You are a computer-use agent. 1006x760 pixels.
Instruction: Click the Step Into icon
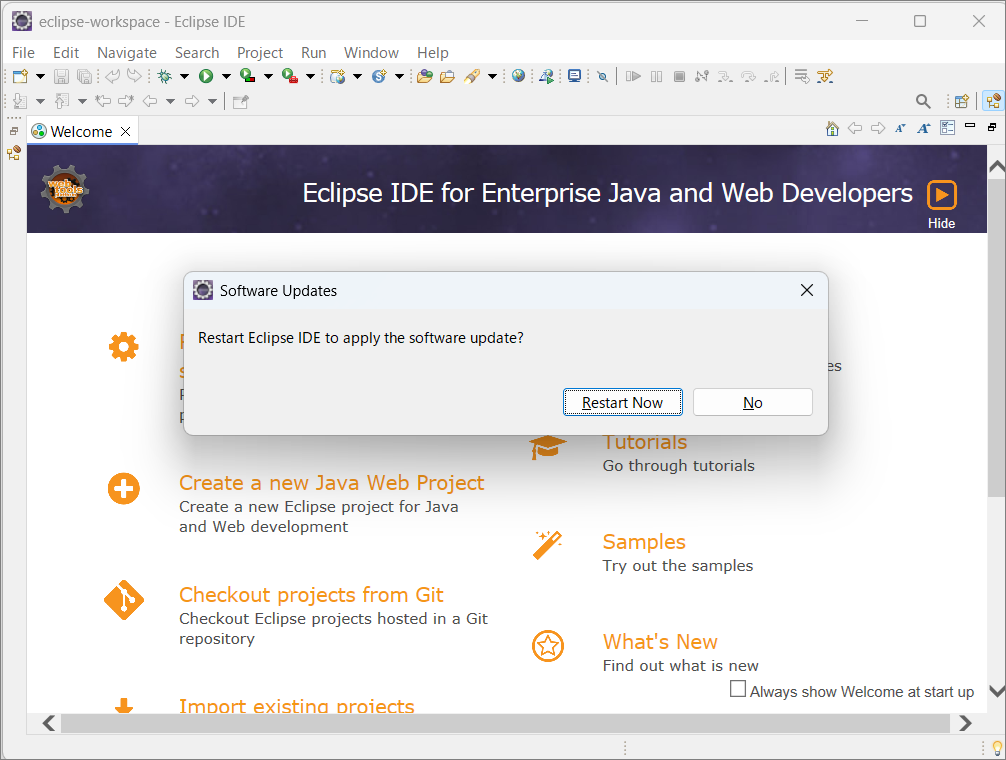tap(725, 76)
